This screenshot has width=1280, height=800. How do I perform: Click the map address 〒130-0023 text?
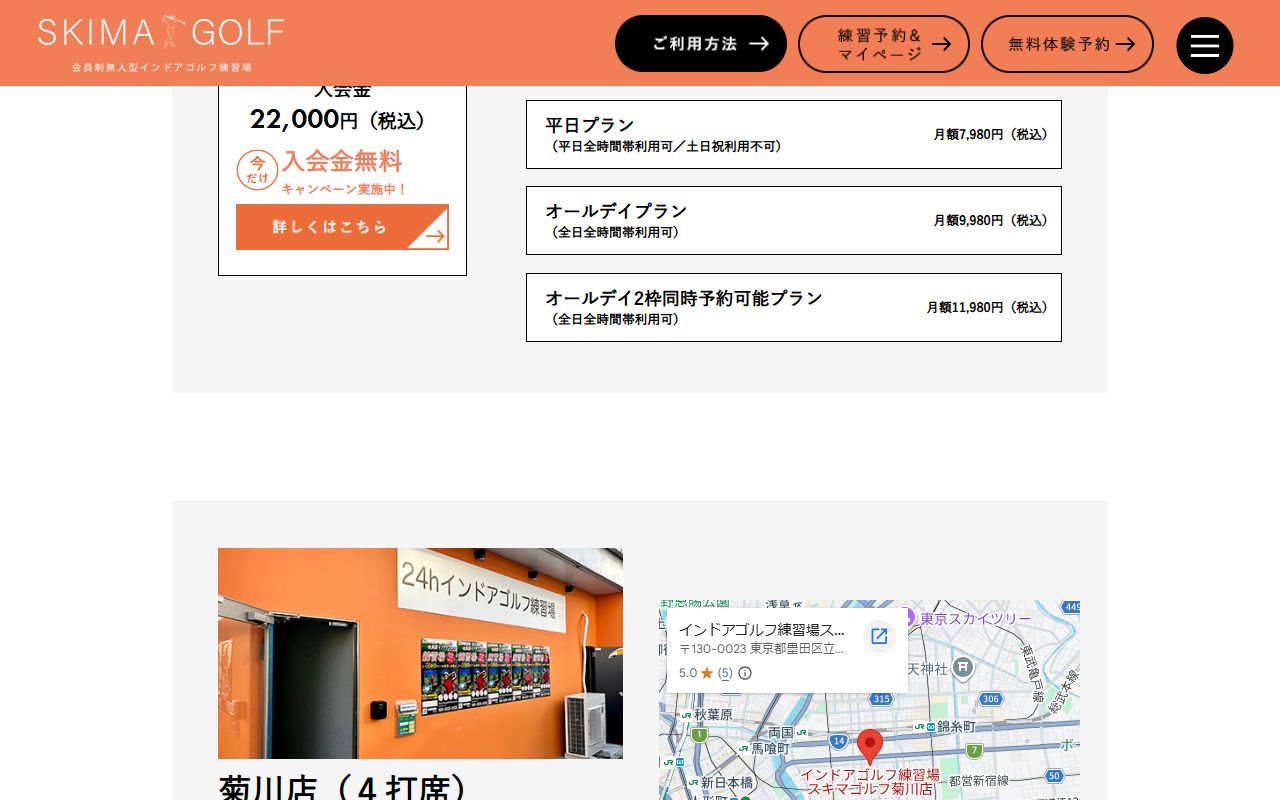[762, 649]
